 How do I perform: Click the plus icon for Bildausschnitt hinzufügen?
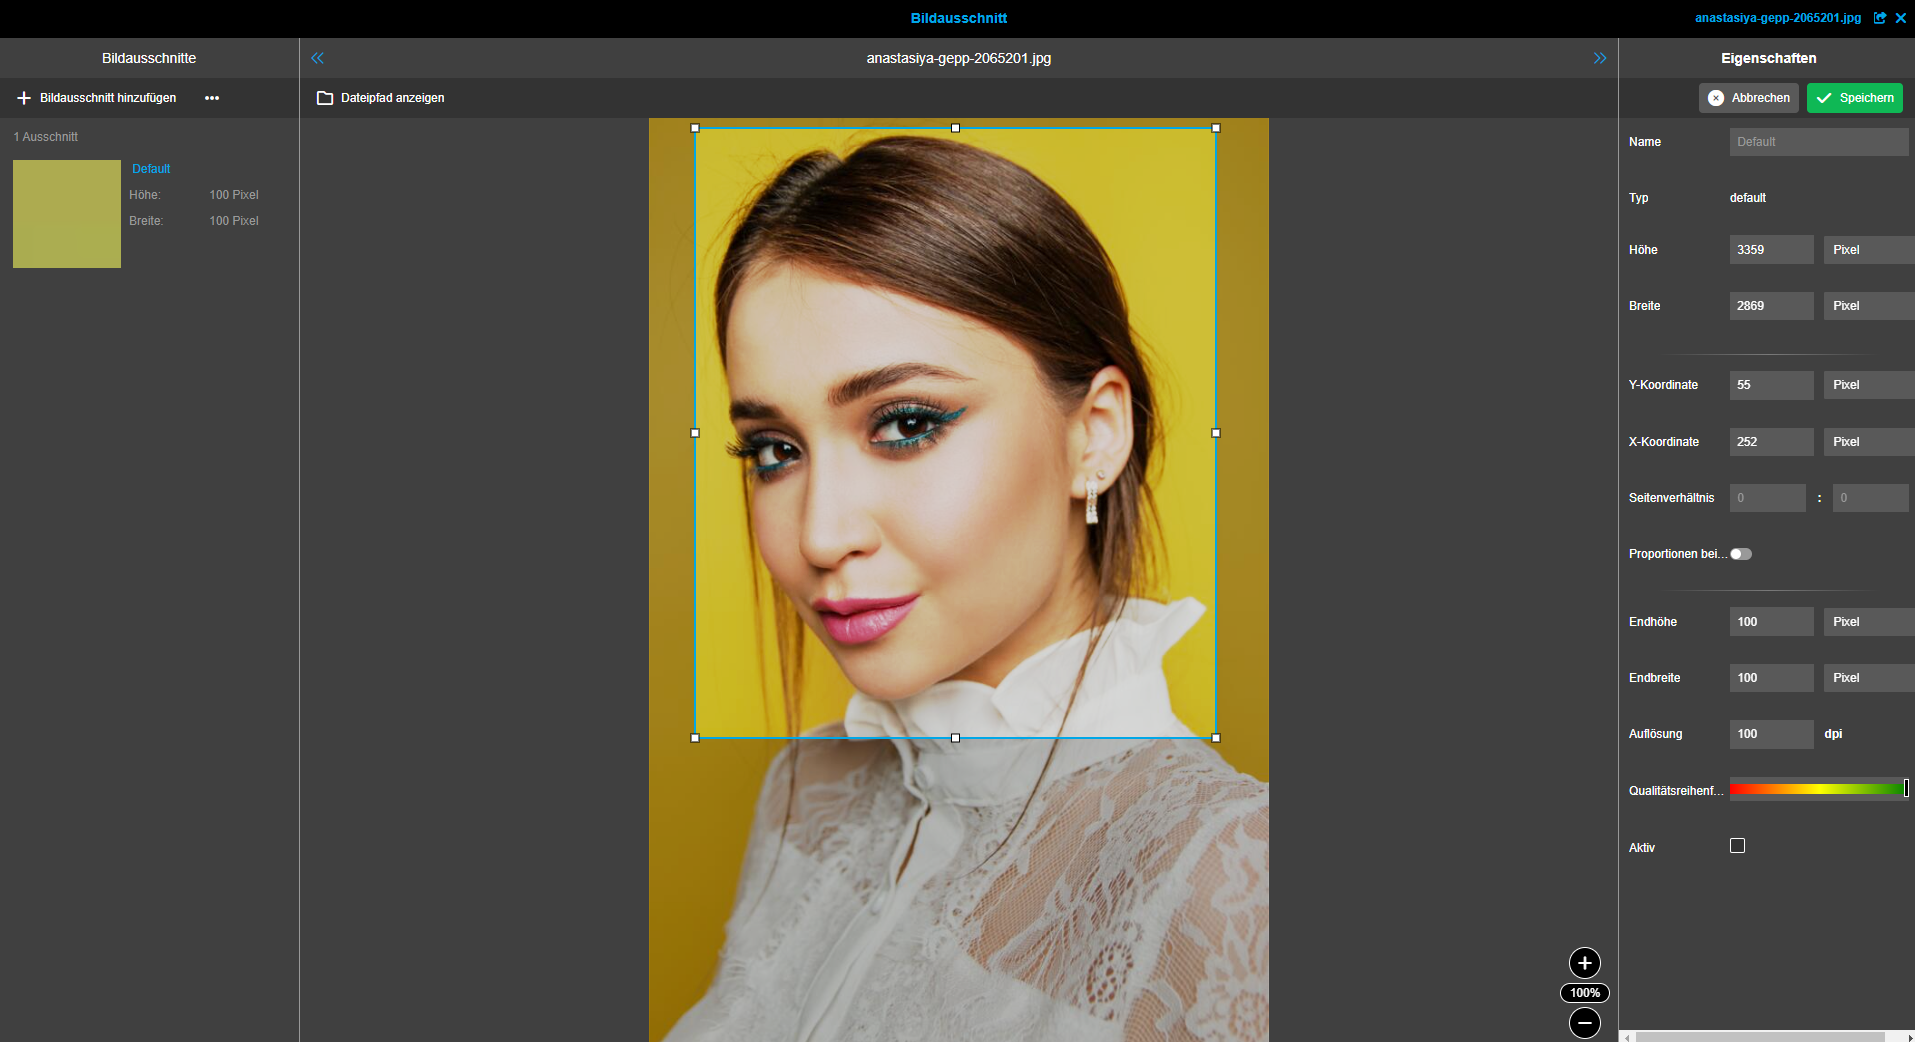pyautogui.click(x=23, y=97)
